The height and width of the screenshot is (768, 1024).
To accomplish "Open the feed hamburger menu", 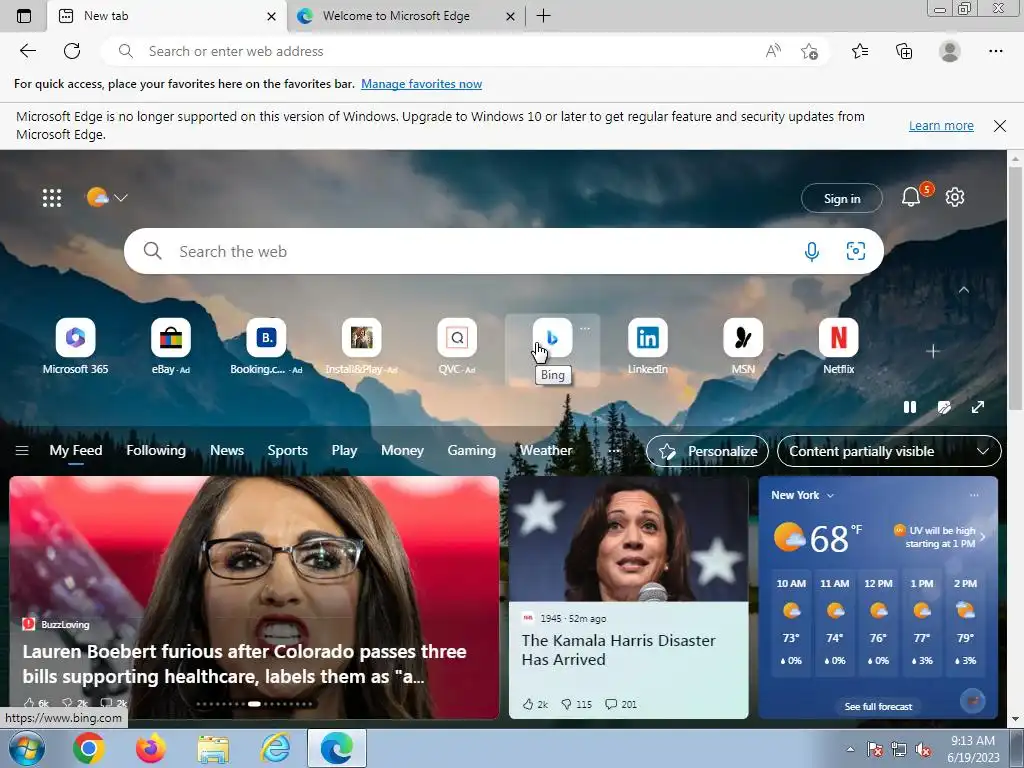I will tap(22, 451).
